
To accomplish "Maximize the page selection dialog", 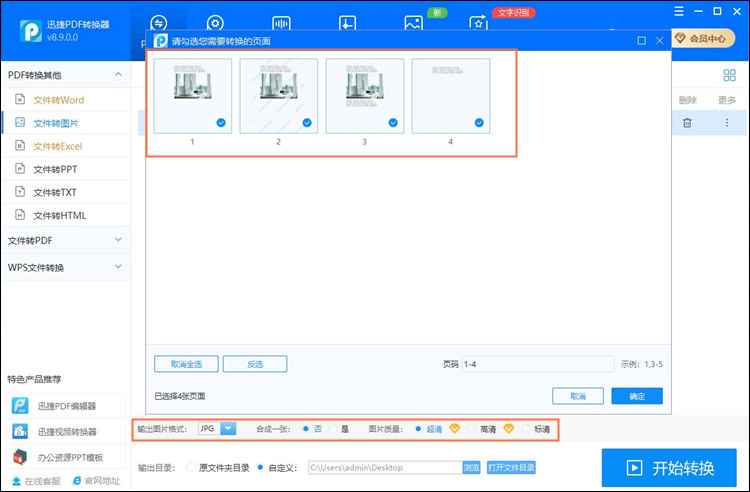I will coord(642,41).
